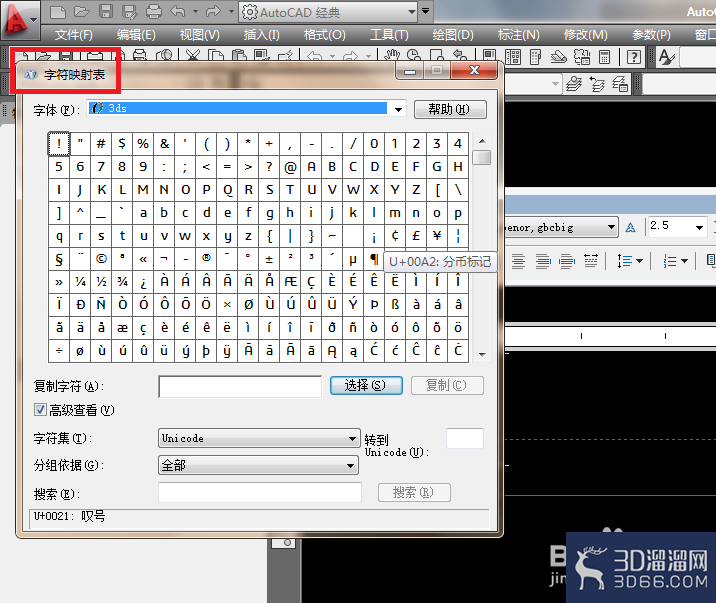Screen dimensions: 716x603
Task: Open the Sheet Set Manager icon
Action: 558,57
